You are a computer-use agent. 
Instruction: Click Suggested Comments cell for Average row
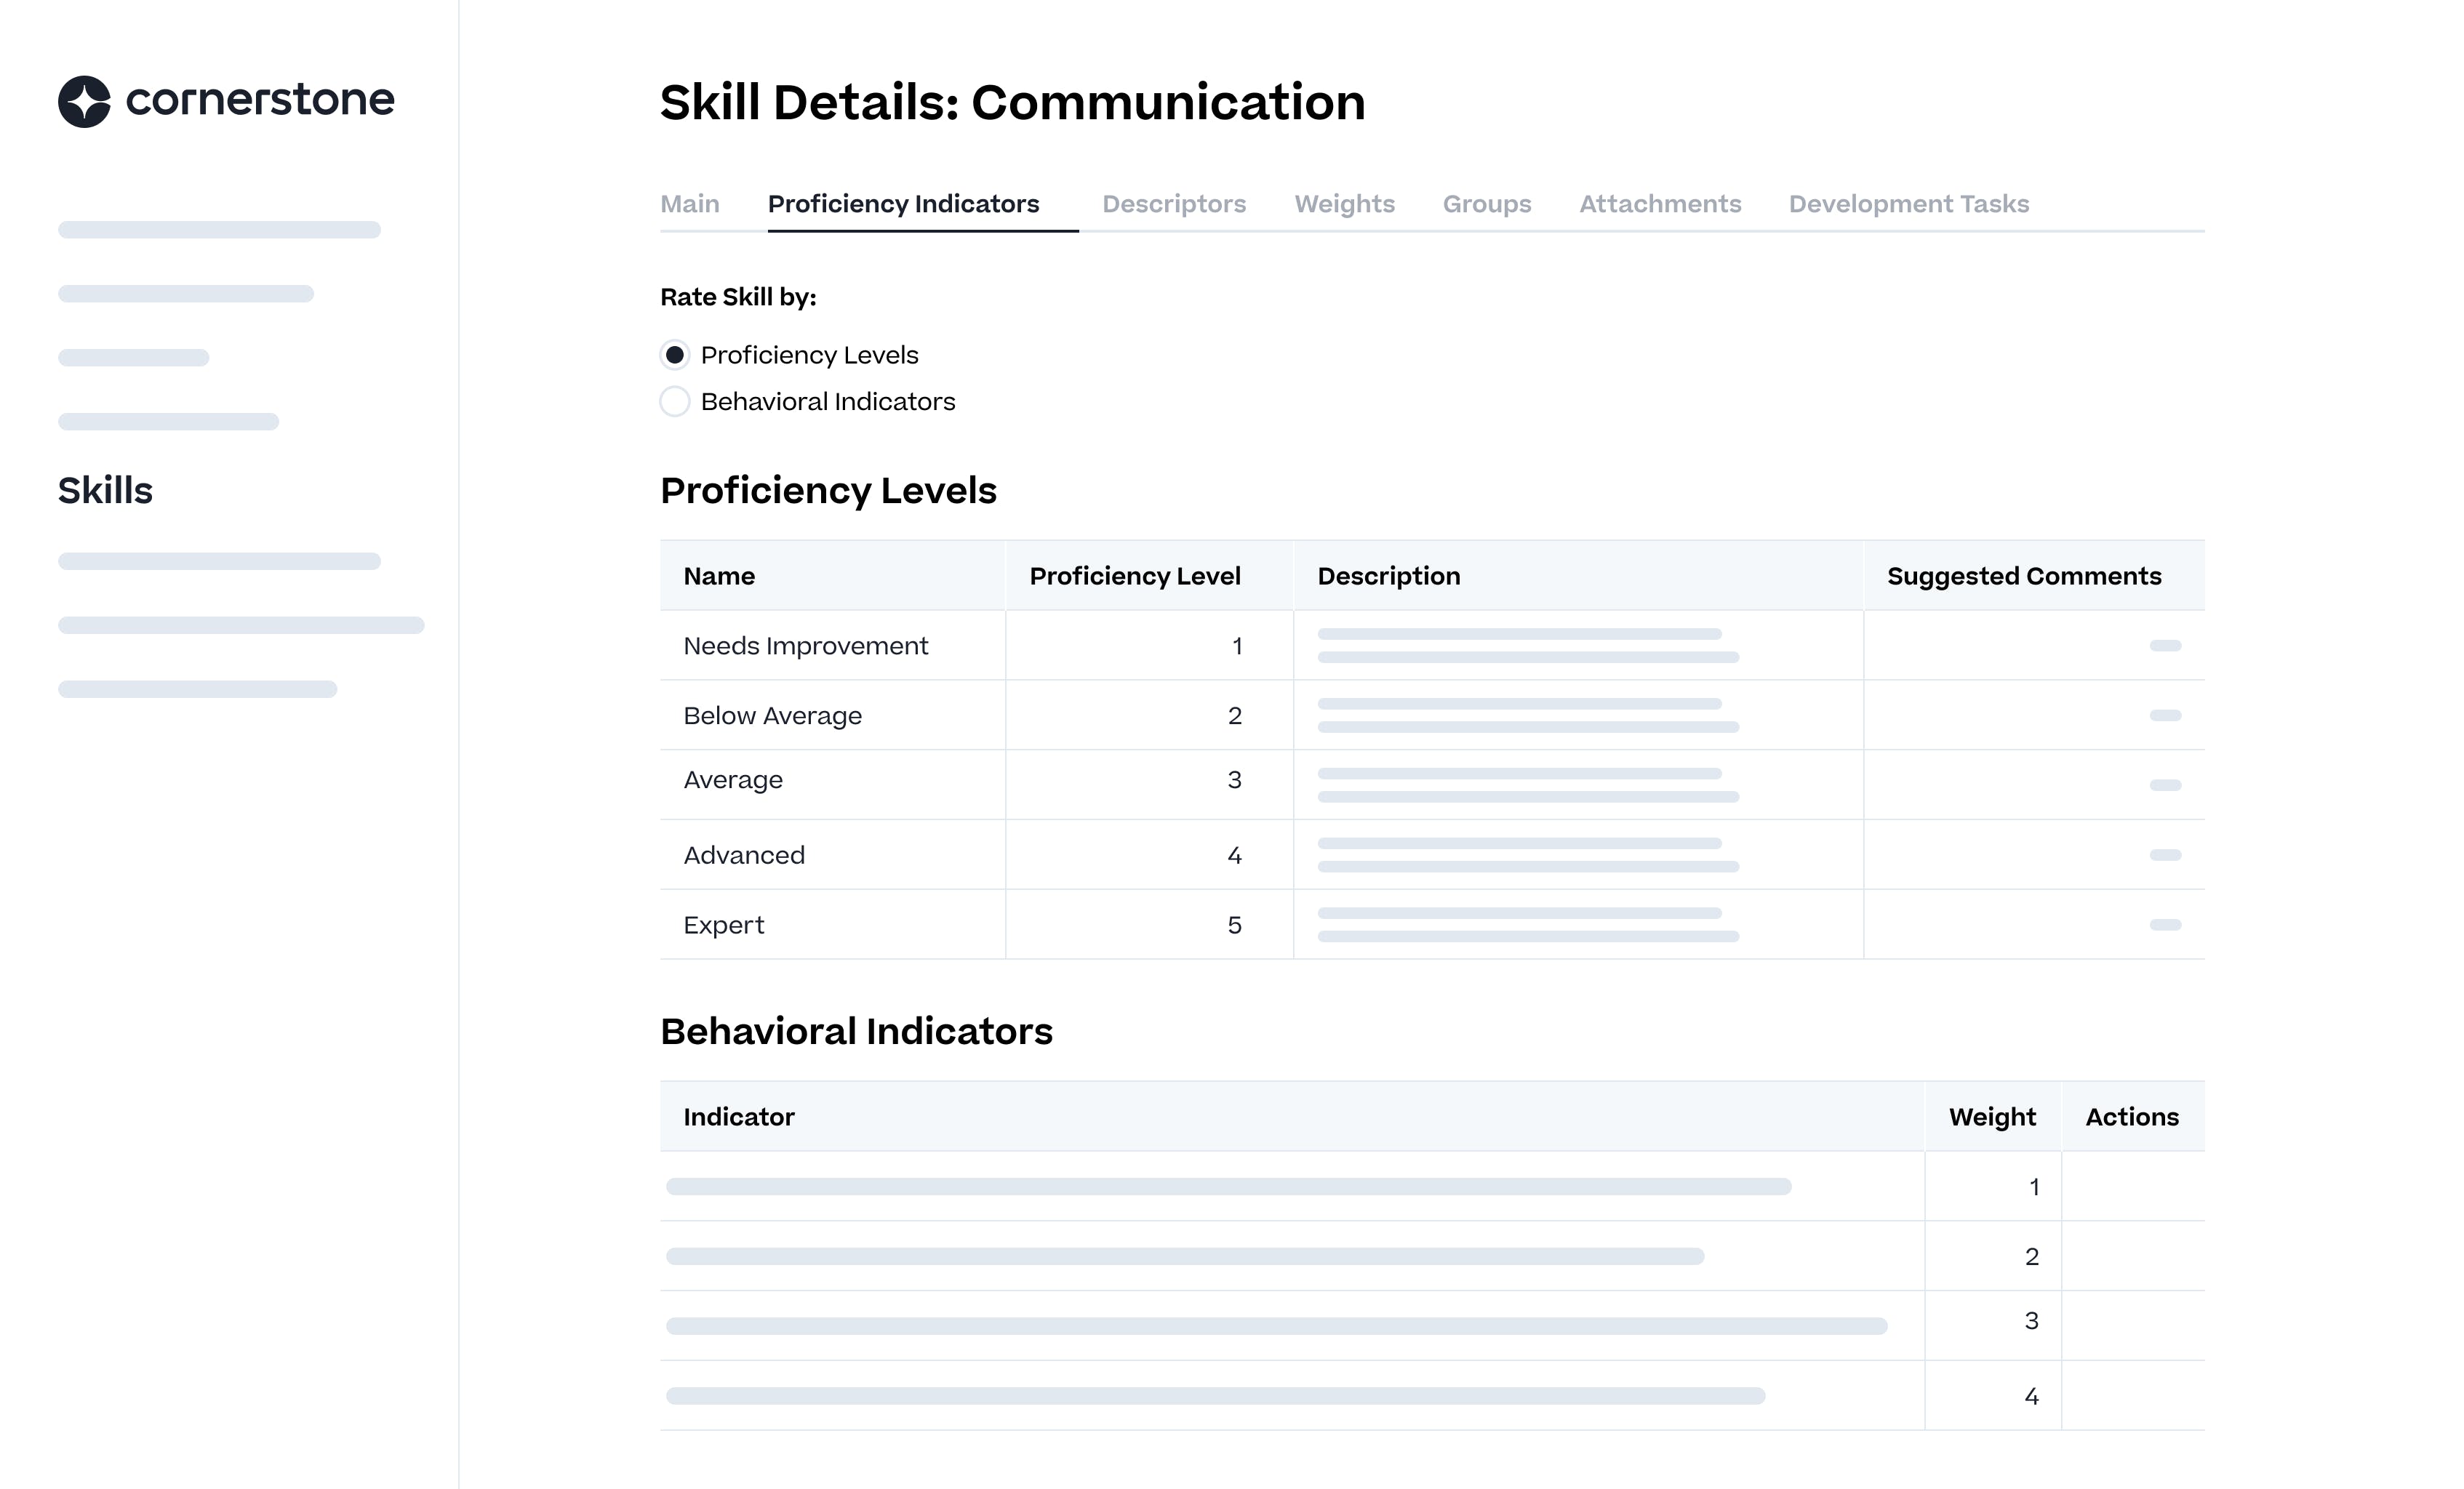click(x=2164, y=785)
